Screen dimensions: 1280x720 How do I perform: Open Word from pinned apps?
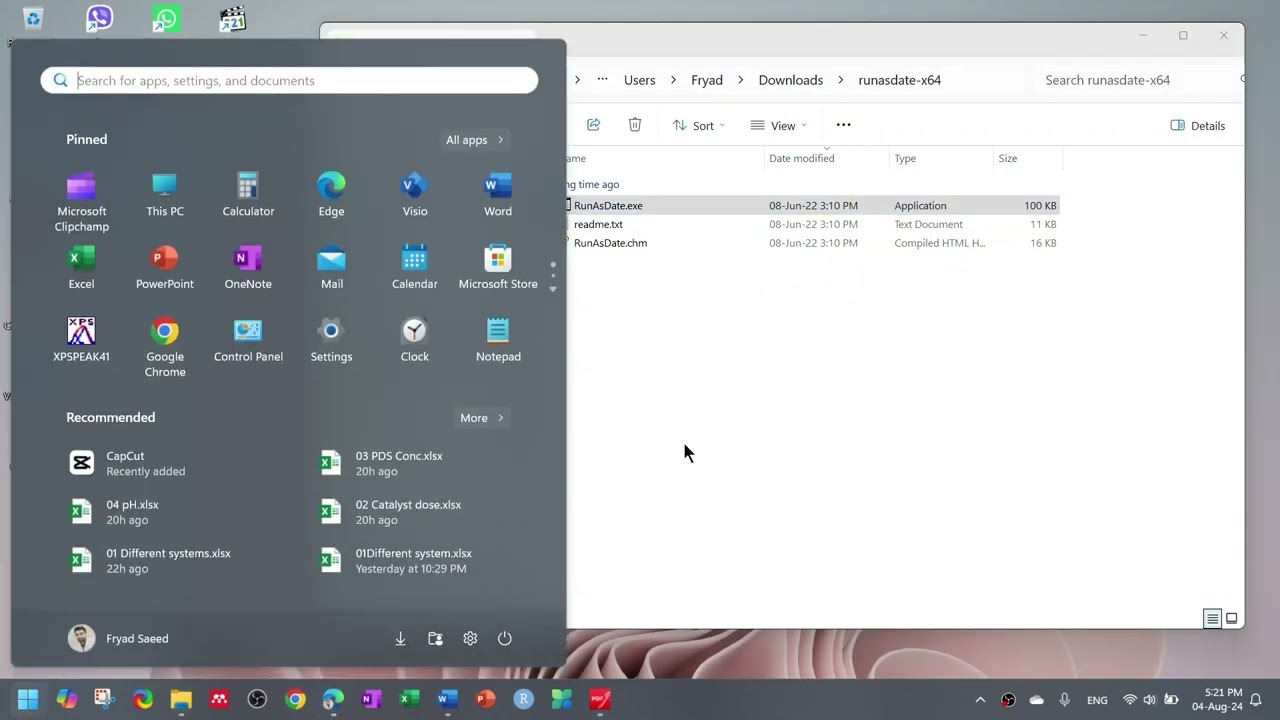pos(498,195)
